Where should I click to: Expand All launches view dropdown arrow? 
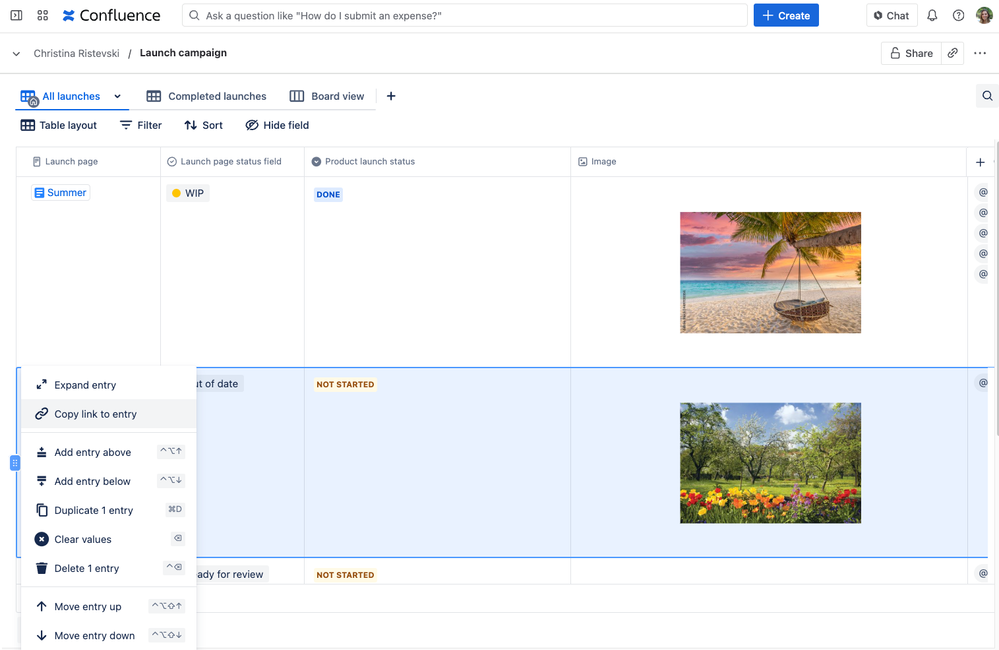pyautogui.click(x=117, y=96)
